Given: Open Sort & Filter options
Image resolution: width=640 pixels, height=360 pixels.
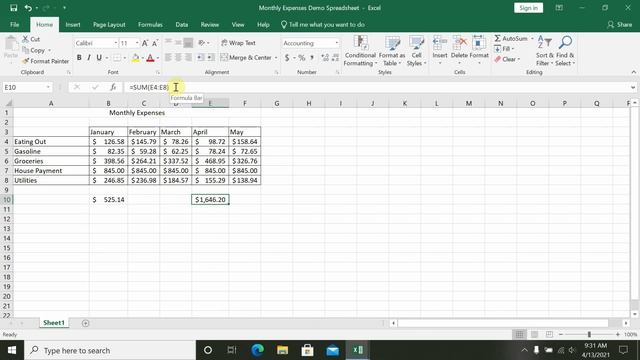Looking at the screenshot, I should coord(544,51).
